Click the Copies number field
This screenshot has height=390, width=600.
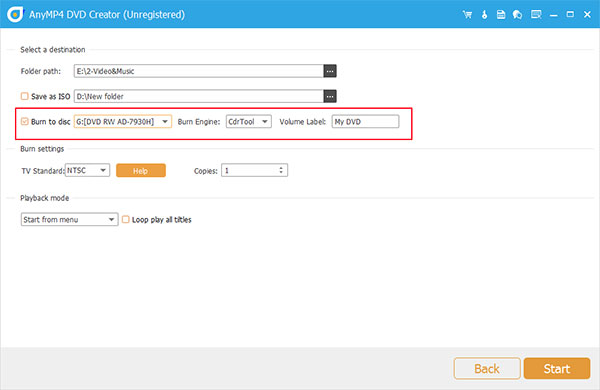[x=254, y=170]
